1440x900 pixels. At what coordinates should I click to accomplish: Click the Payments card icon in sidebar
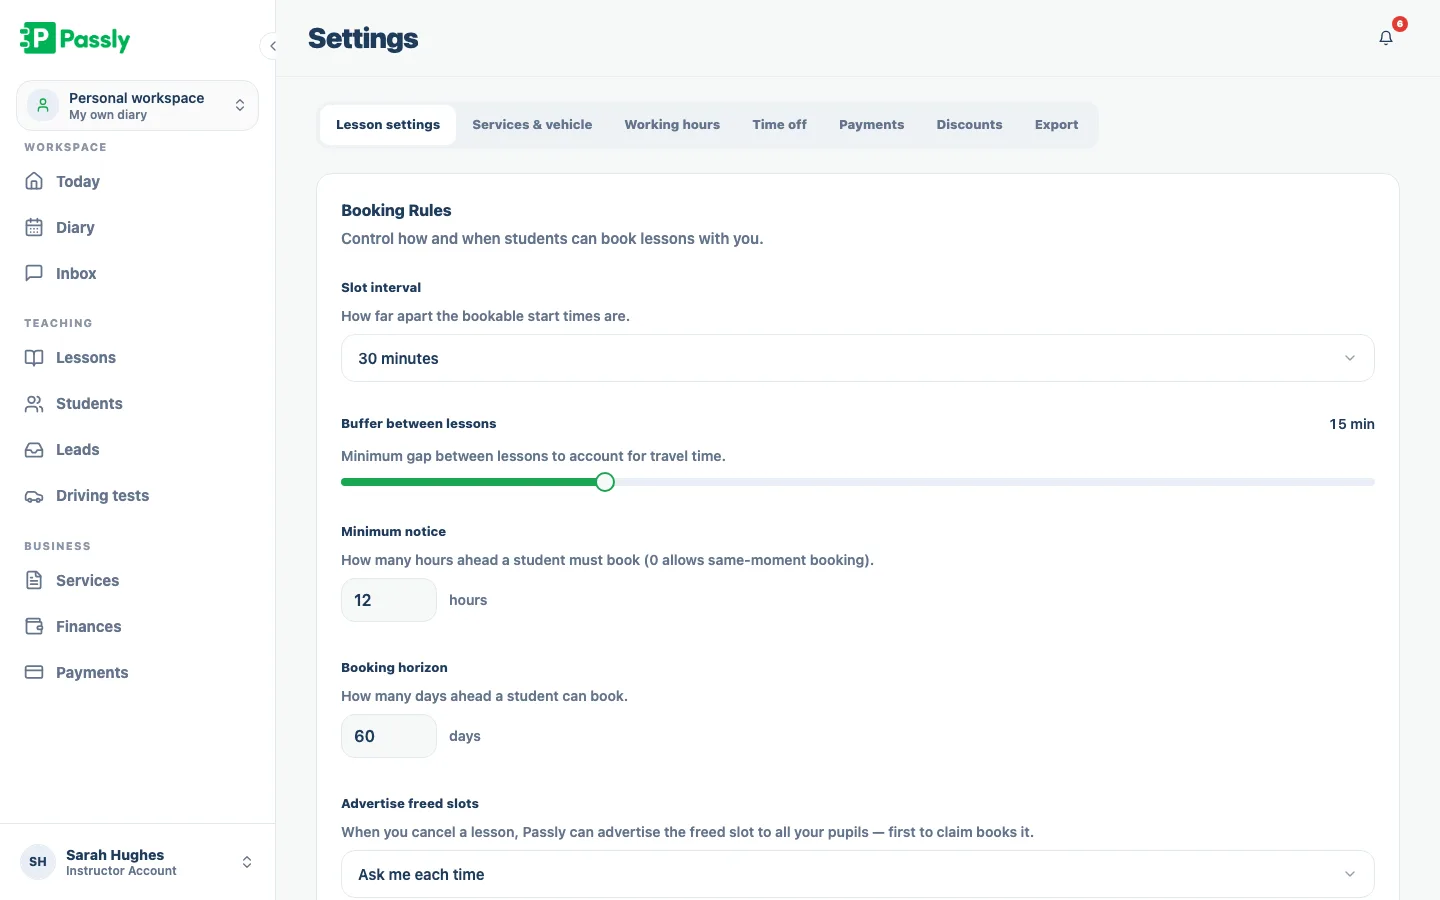tap(34, 672)
